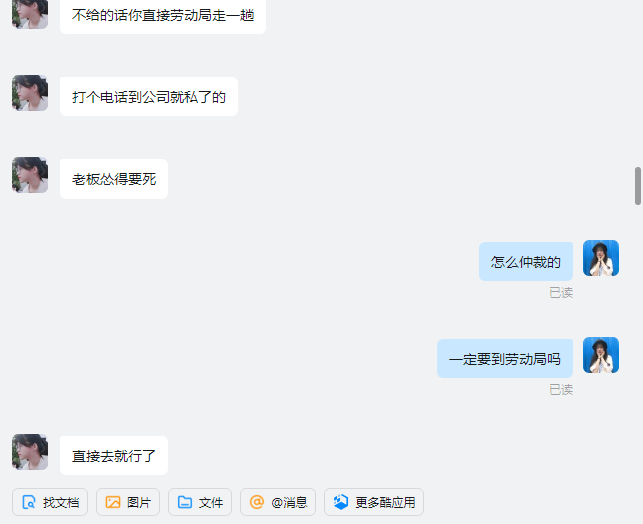
Task: Click sender avatar next to 怎么仲裁的
Action: [601, 258]
